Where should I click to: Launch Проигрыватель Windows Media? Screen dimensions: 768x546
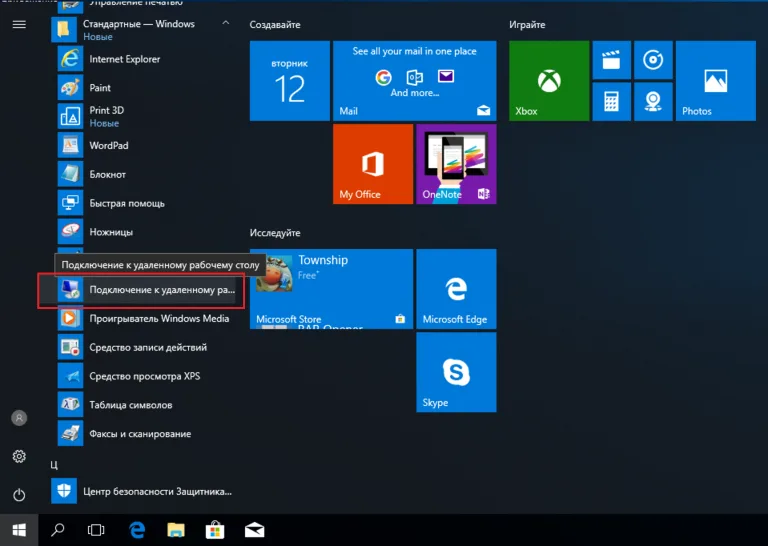coord(144,319)
